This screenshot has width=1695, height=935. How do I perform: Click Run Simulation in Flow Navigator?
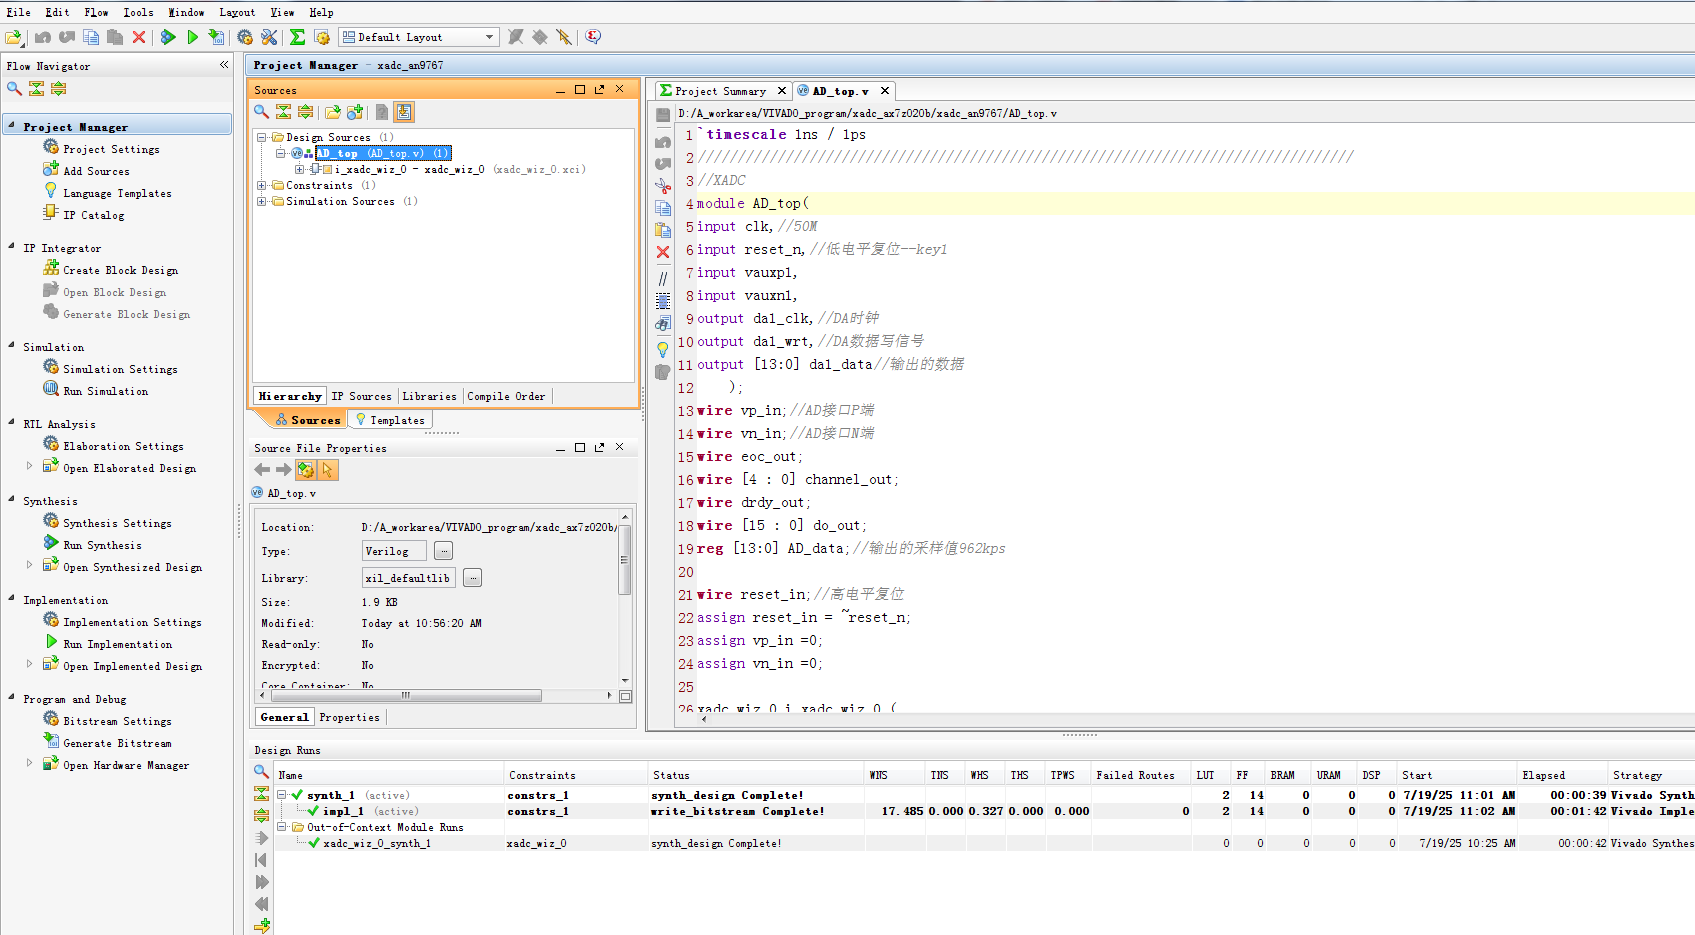click(105, 391)
